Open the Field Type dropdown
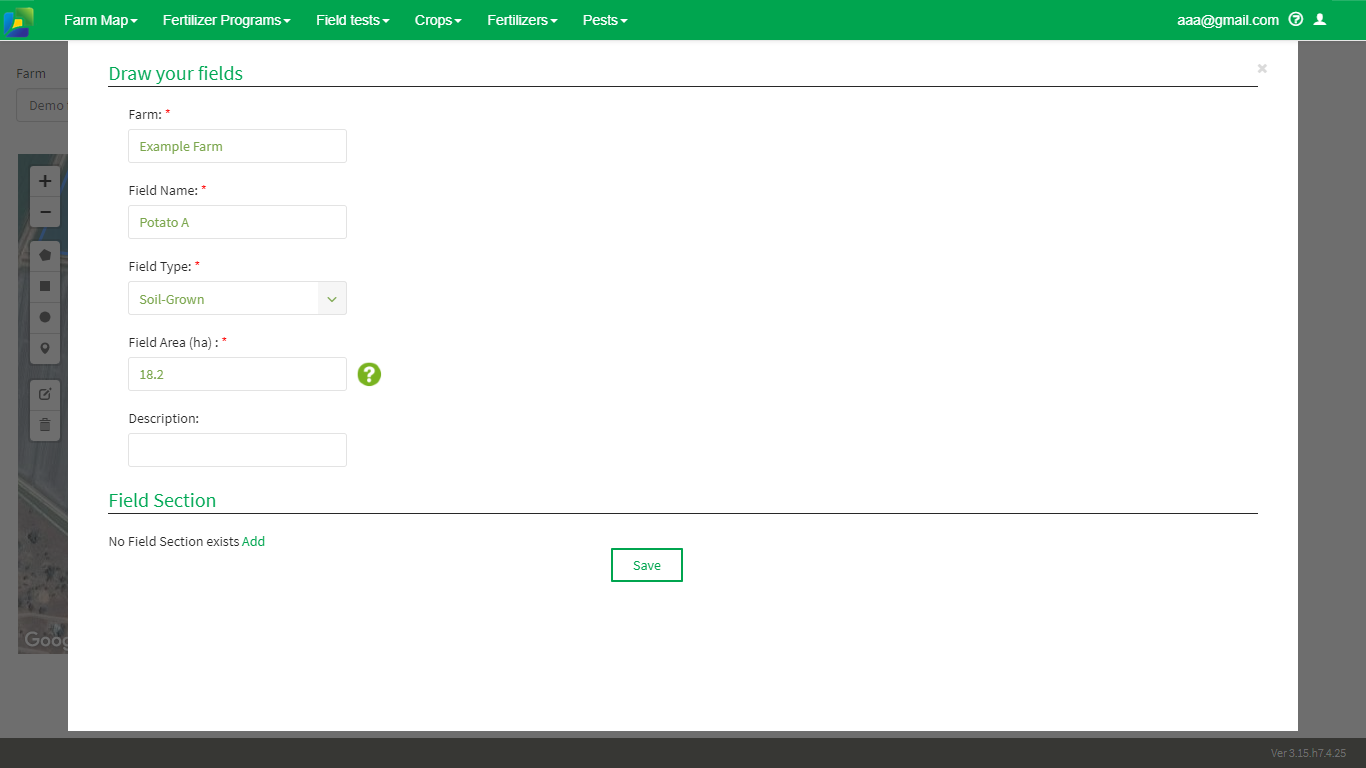 237,298
